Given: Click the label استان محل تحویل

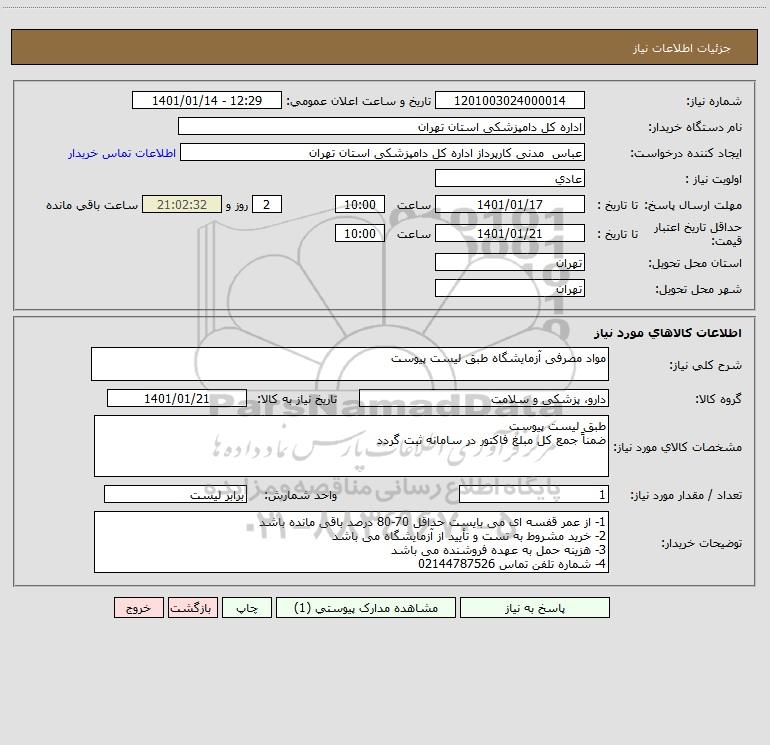Looking at the screenshot, I should pyautogui.click(x=695, y=264).
